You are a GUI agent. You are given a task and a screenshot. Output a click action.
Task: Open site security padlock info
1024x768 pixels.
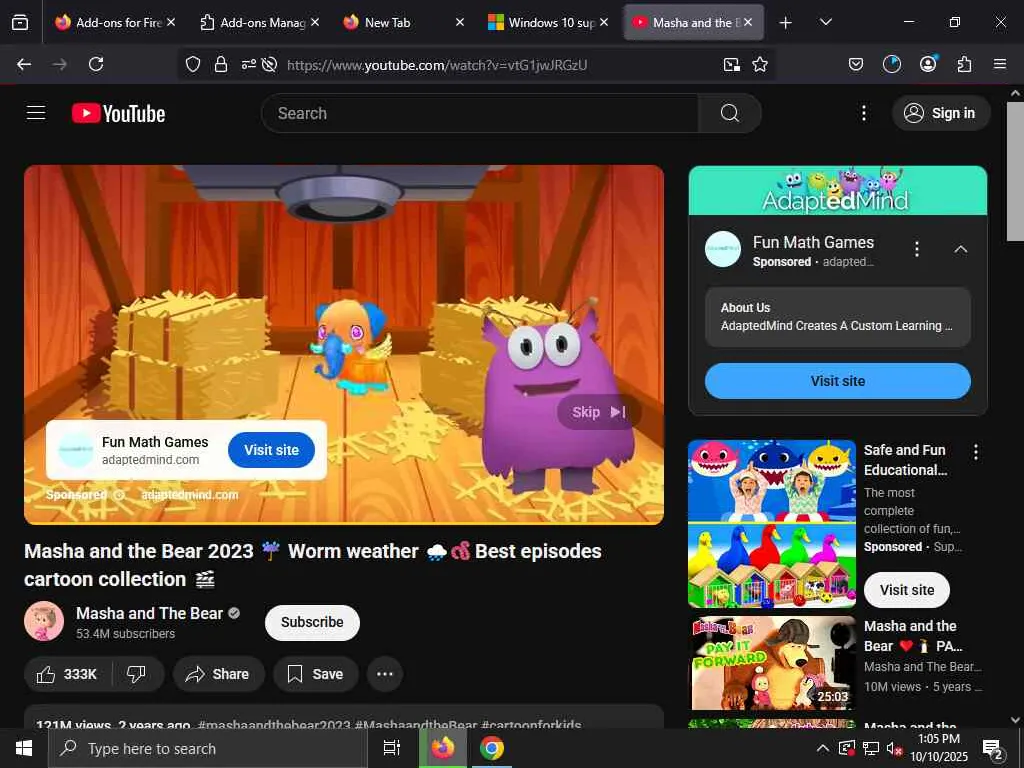click(221, 64)
